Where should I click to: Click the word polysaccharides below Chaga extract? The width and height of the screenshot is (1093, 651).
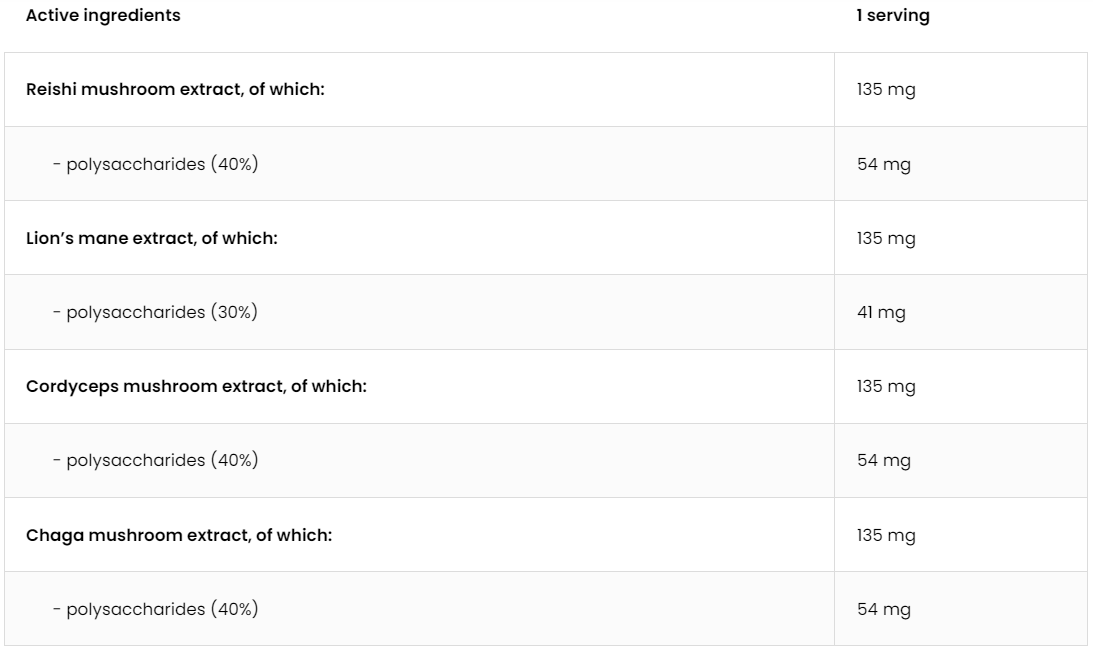(x=136, y=608)
